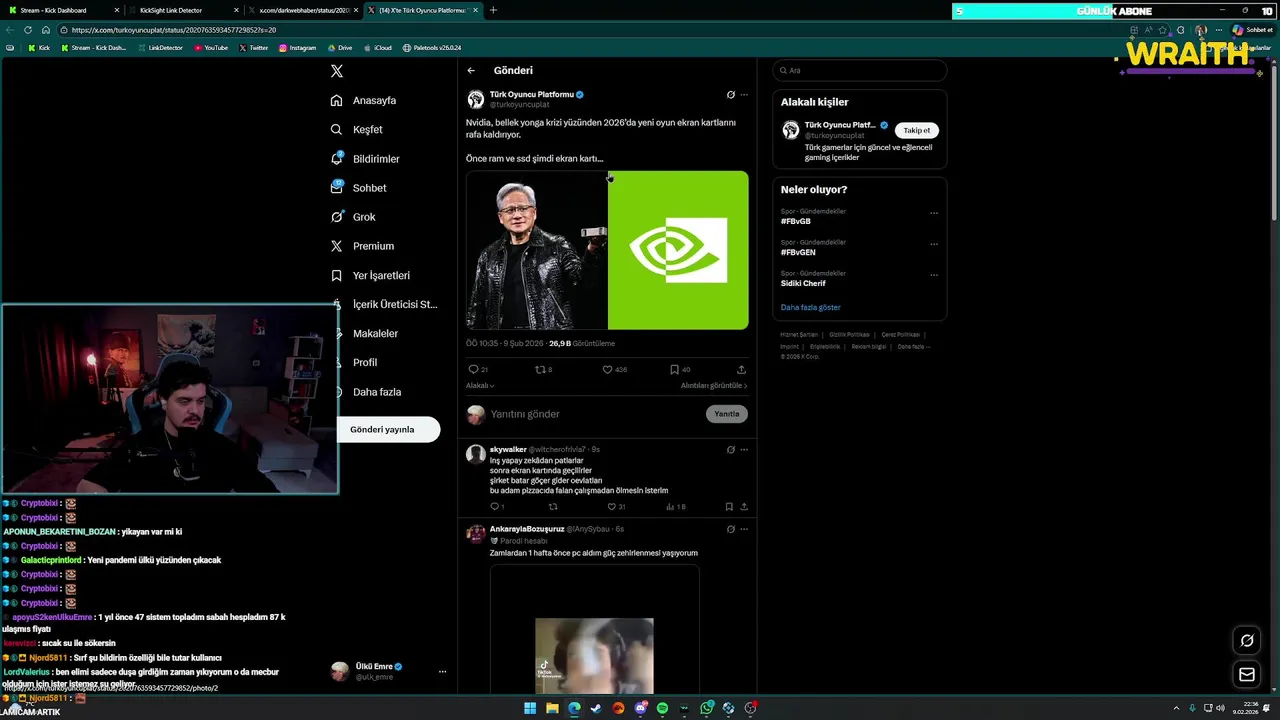The image size is (1280, 720).
Task: Open floating Grok button at bottom right
Action: click(1247, 641)
